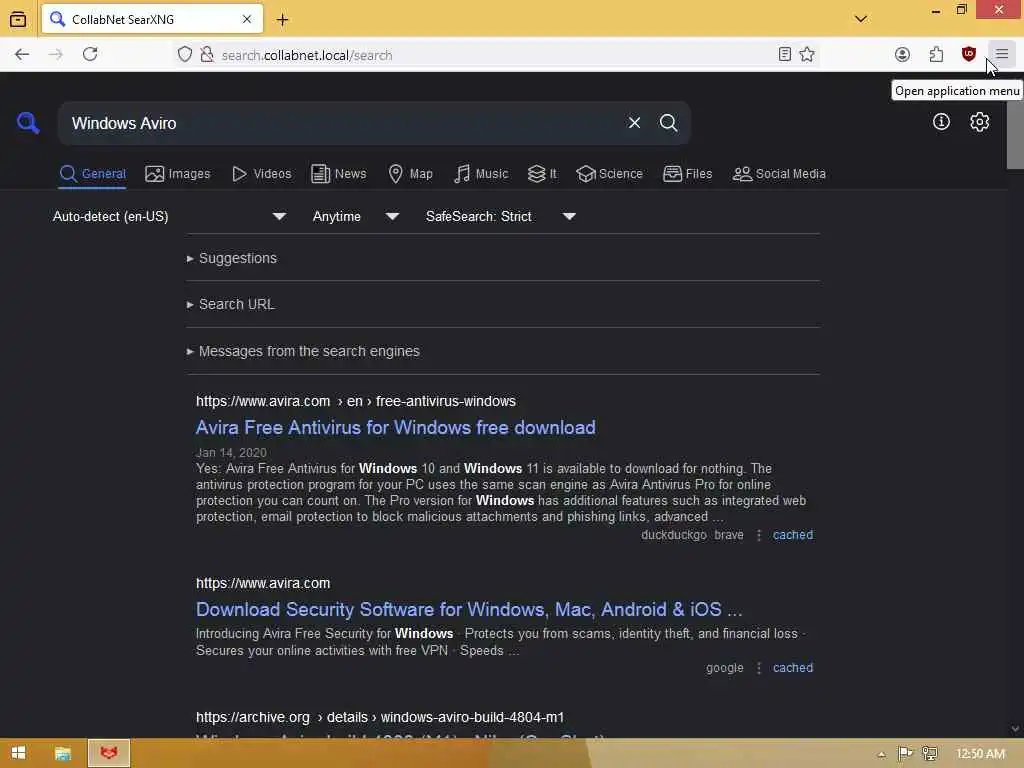Open a new browser tab
This screenshot has width=1024, height=768.
click(282, 20)
